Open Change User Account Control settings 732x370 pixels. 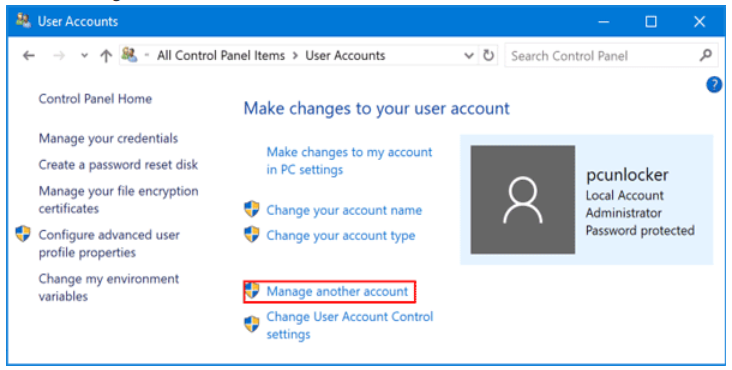tap(350, 325)
